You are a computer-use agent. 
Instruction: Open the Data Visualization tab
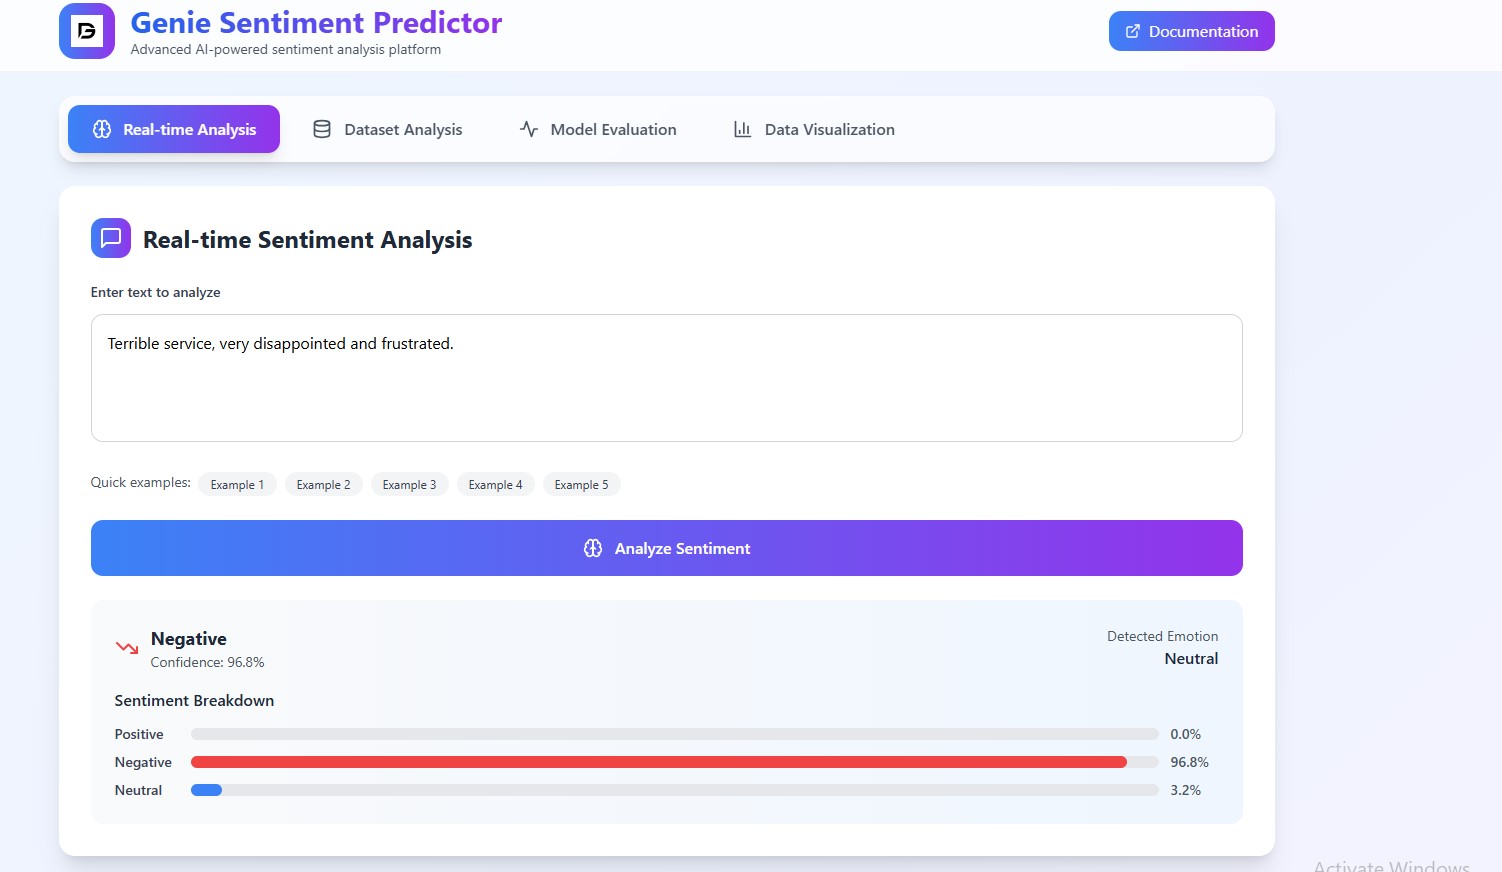pos(814,129)
